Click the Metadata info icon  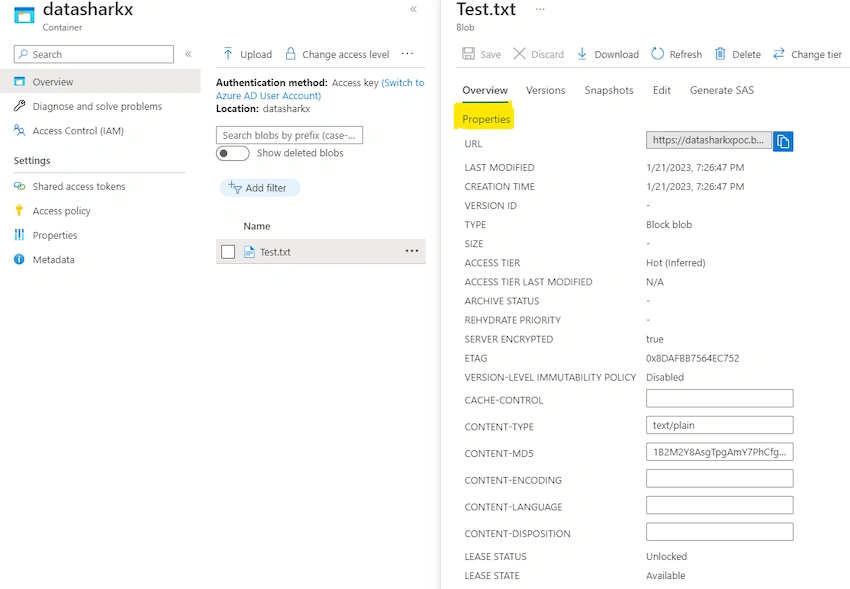pos(19,259)
